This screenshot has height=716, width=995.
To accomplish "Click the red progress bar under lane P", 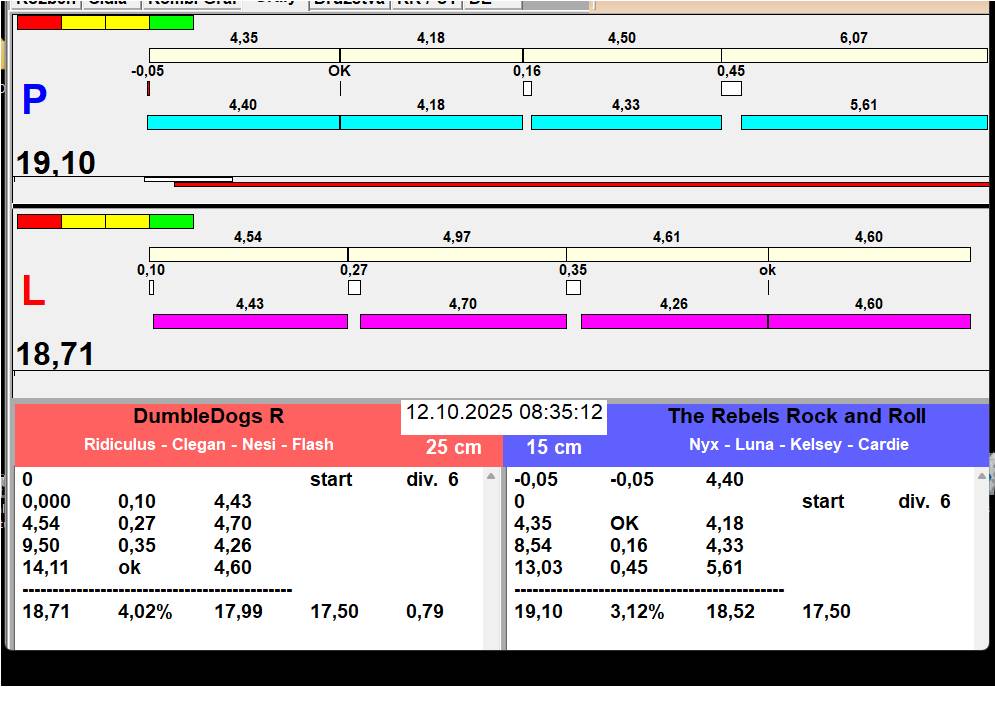I will [x=581, y=184].
